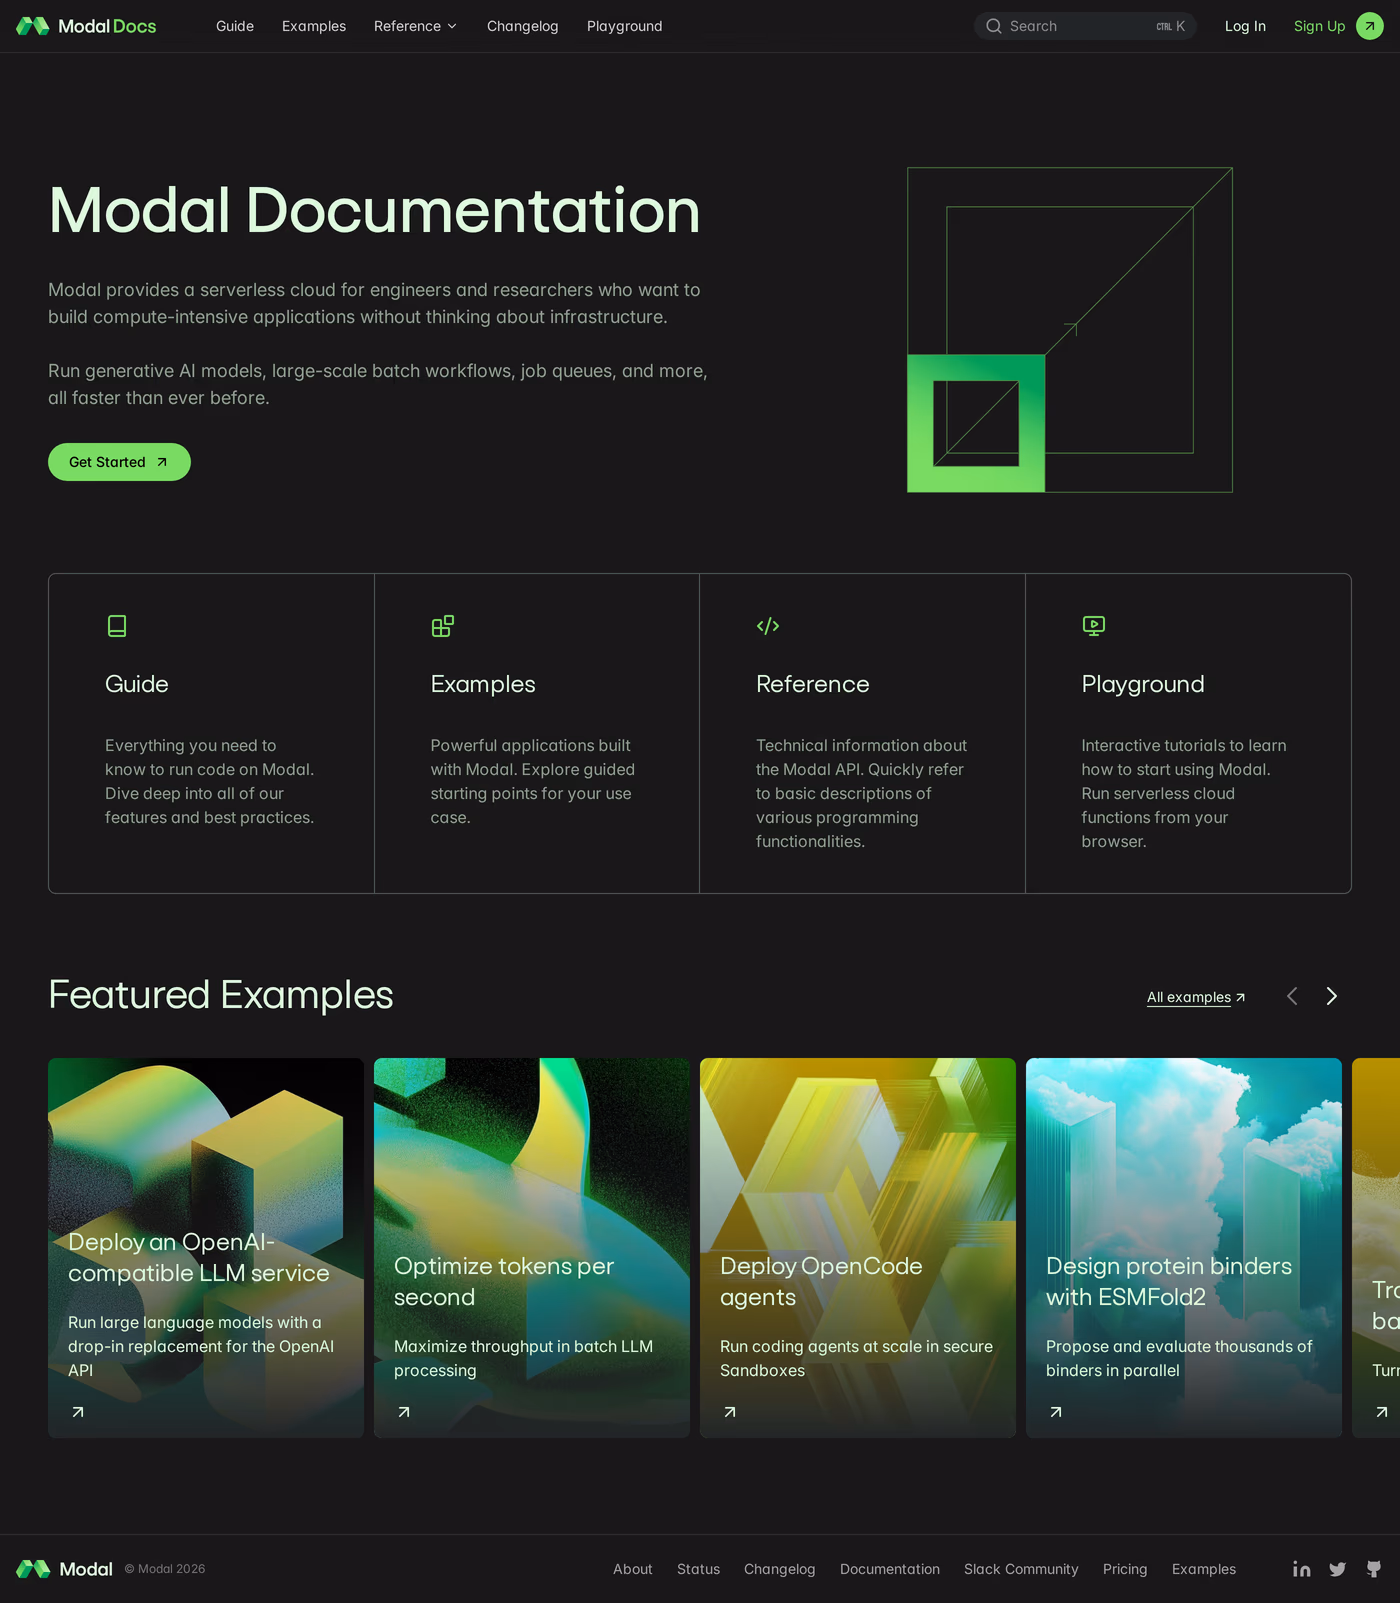Click About in the footer
The image size is (1400, 1603).
point(633,1569)
